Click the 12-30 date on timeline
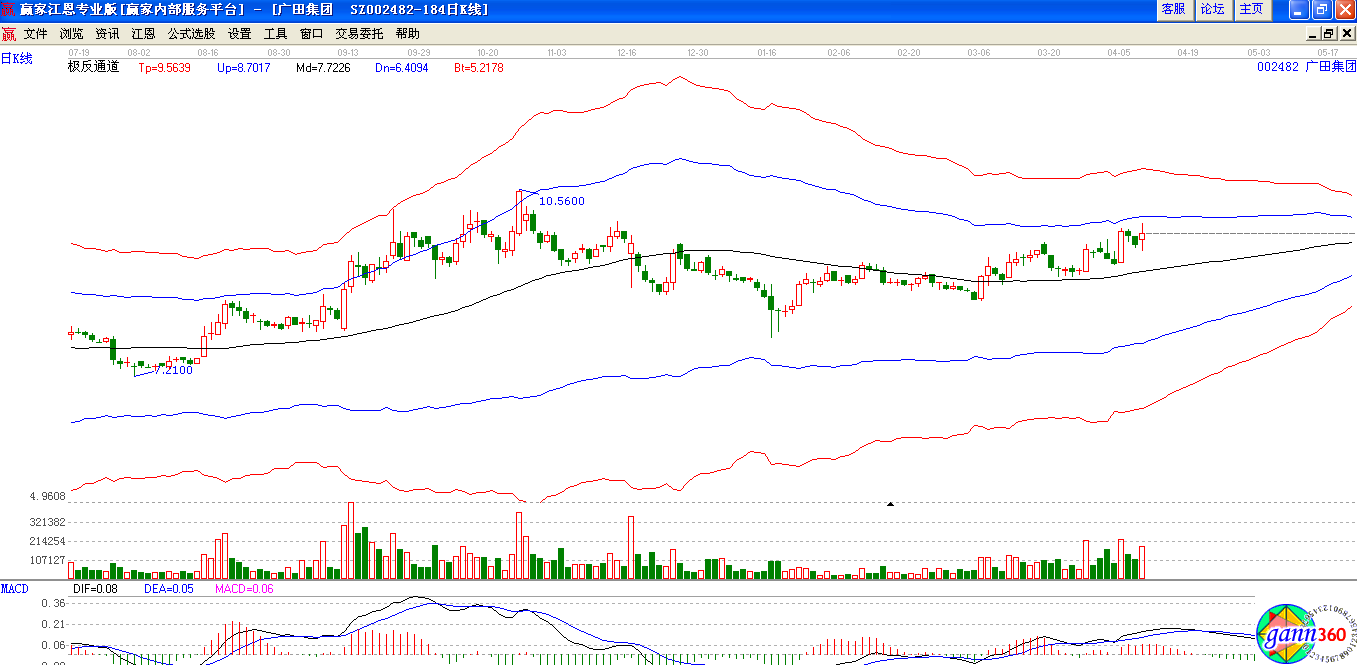The image size is (1357, 665). 698,52
